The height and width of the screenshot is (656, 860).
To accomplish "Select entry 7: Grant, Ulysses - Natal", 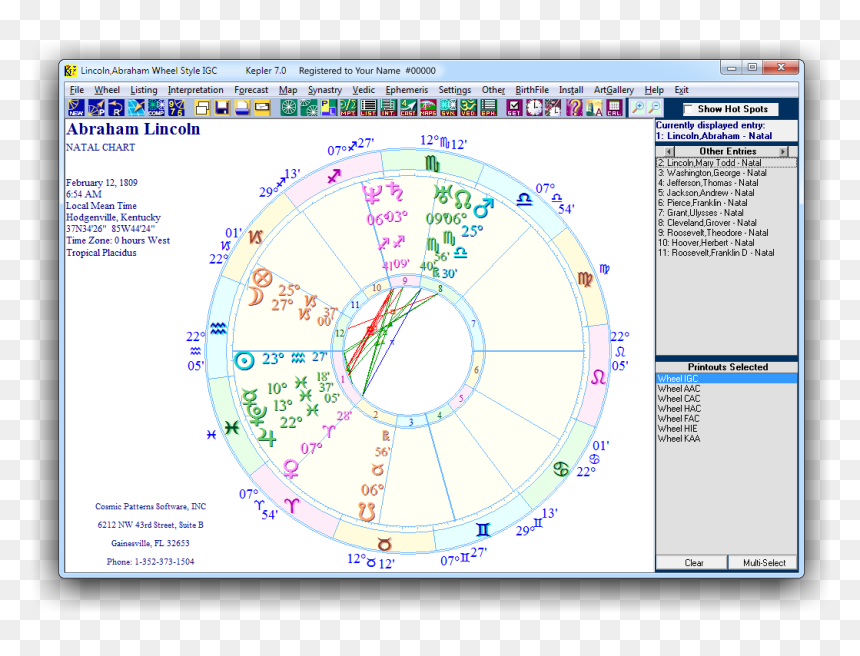I will (726, 213).
